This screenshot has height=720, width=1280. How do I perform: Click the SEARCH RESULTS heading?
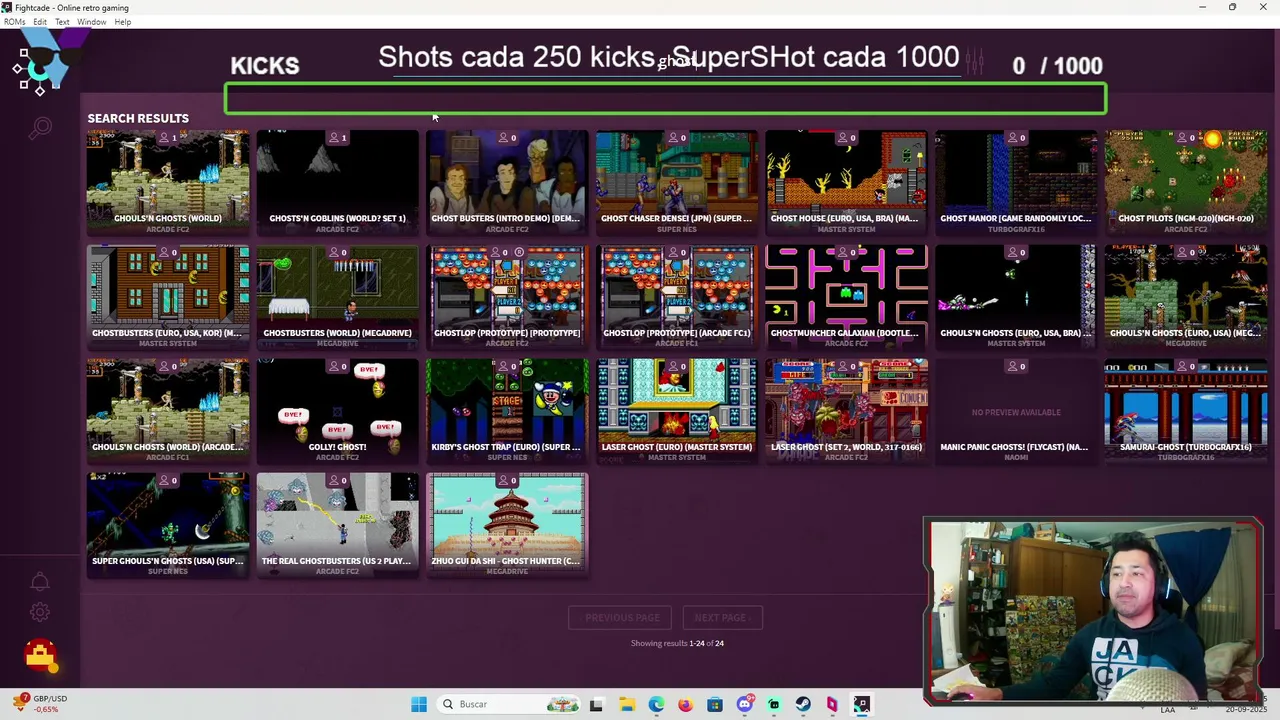138,118
